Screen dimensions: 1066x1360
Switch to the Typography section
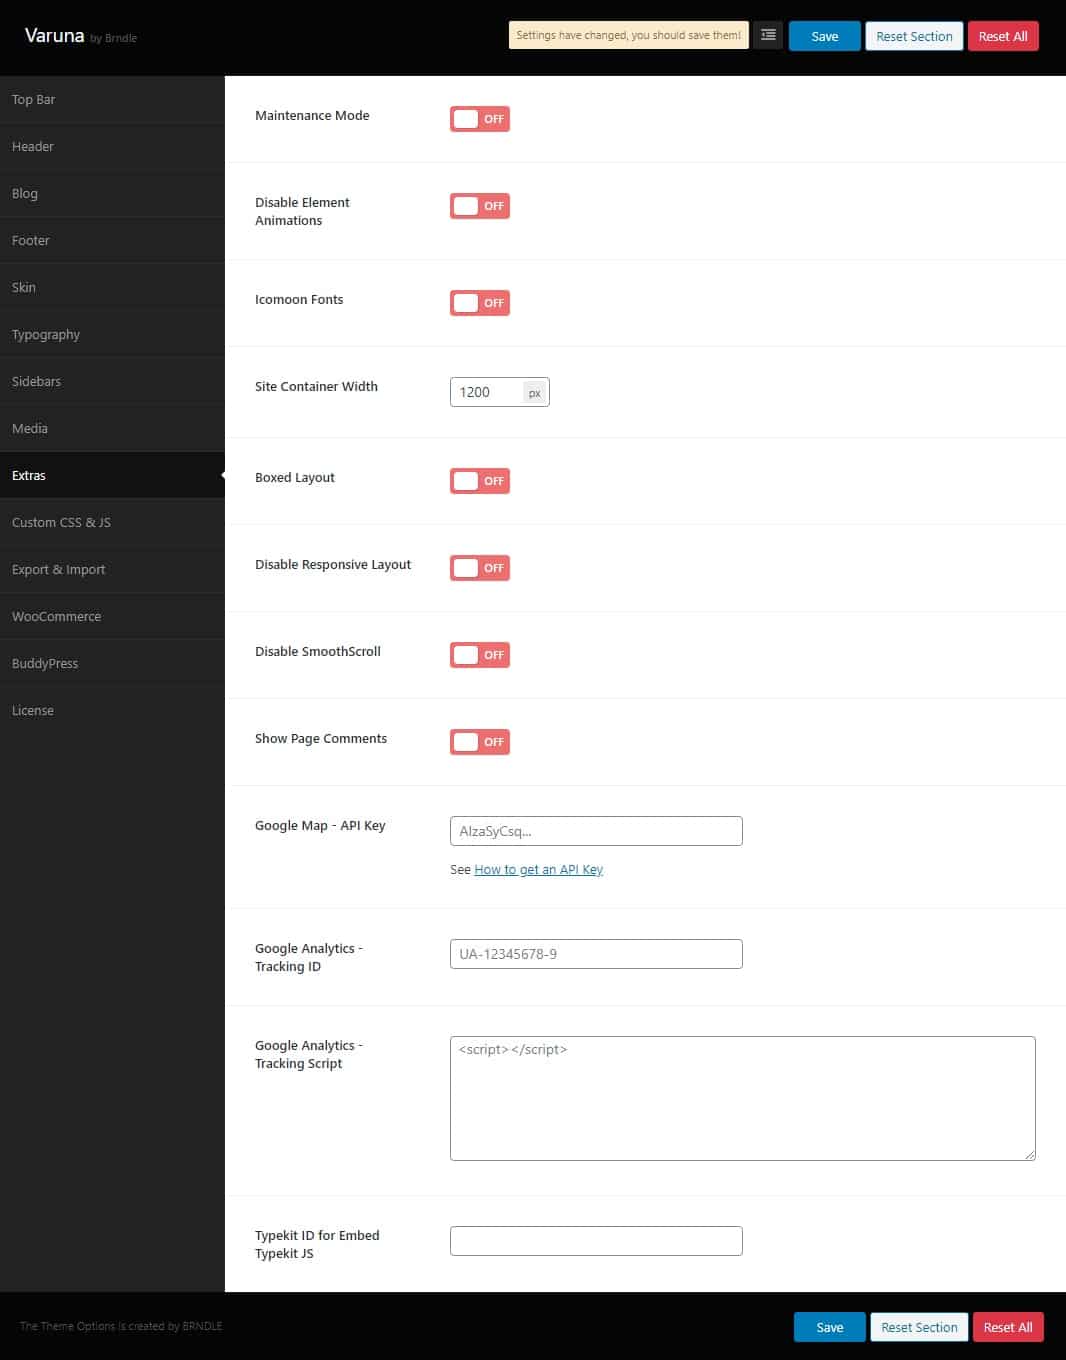tap(112, 335)
